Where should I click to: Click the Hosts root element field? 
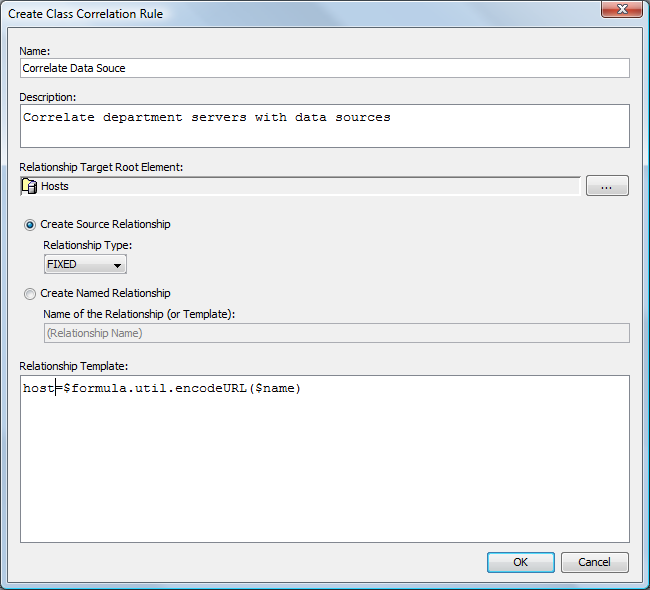tap(300, 186)
